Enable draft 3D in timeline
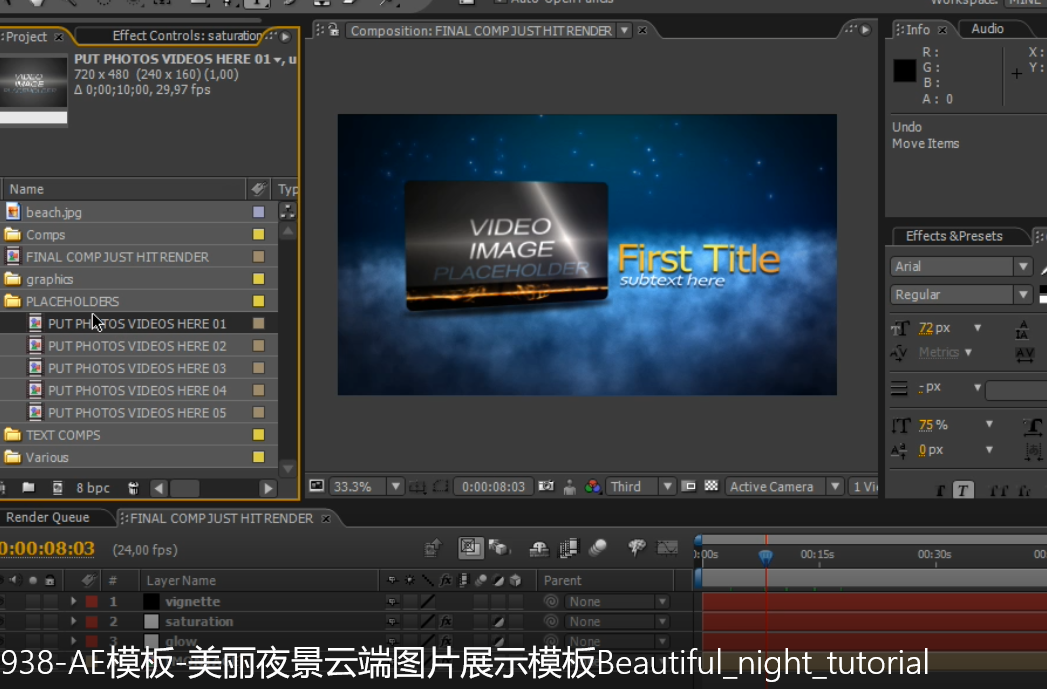Image resolution: width=1047 pixels, height=689 pixels. (499, 548)
